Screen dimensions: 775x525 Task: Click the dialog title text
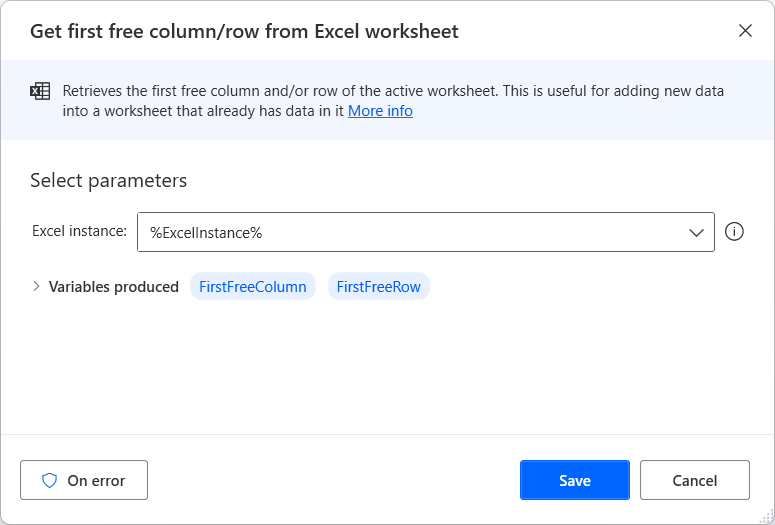click(244, 31)
